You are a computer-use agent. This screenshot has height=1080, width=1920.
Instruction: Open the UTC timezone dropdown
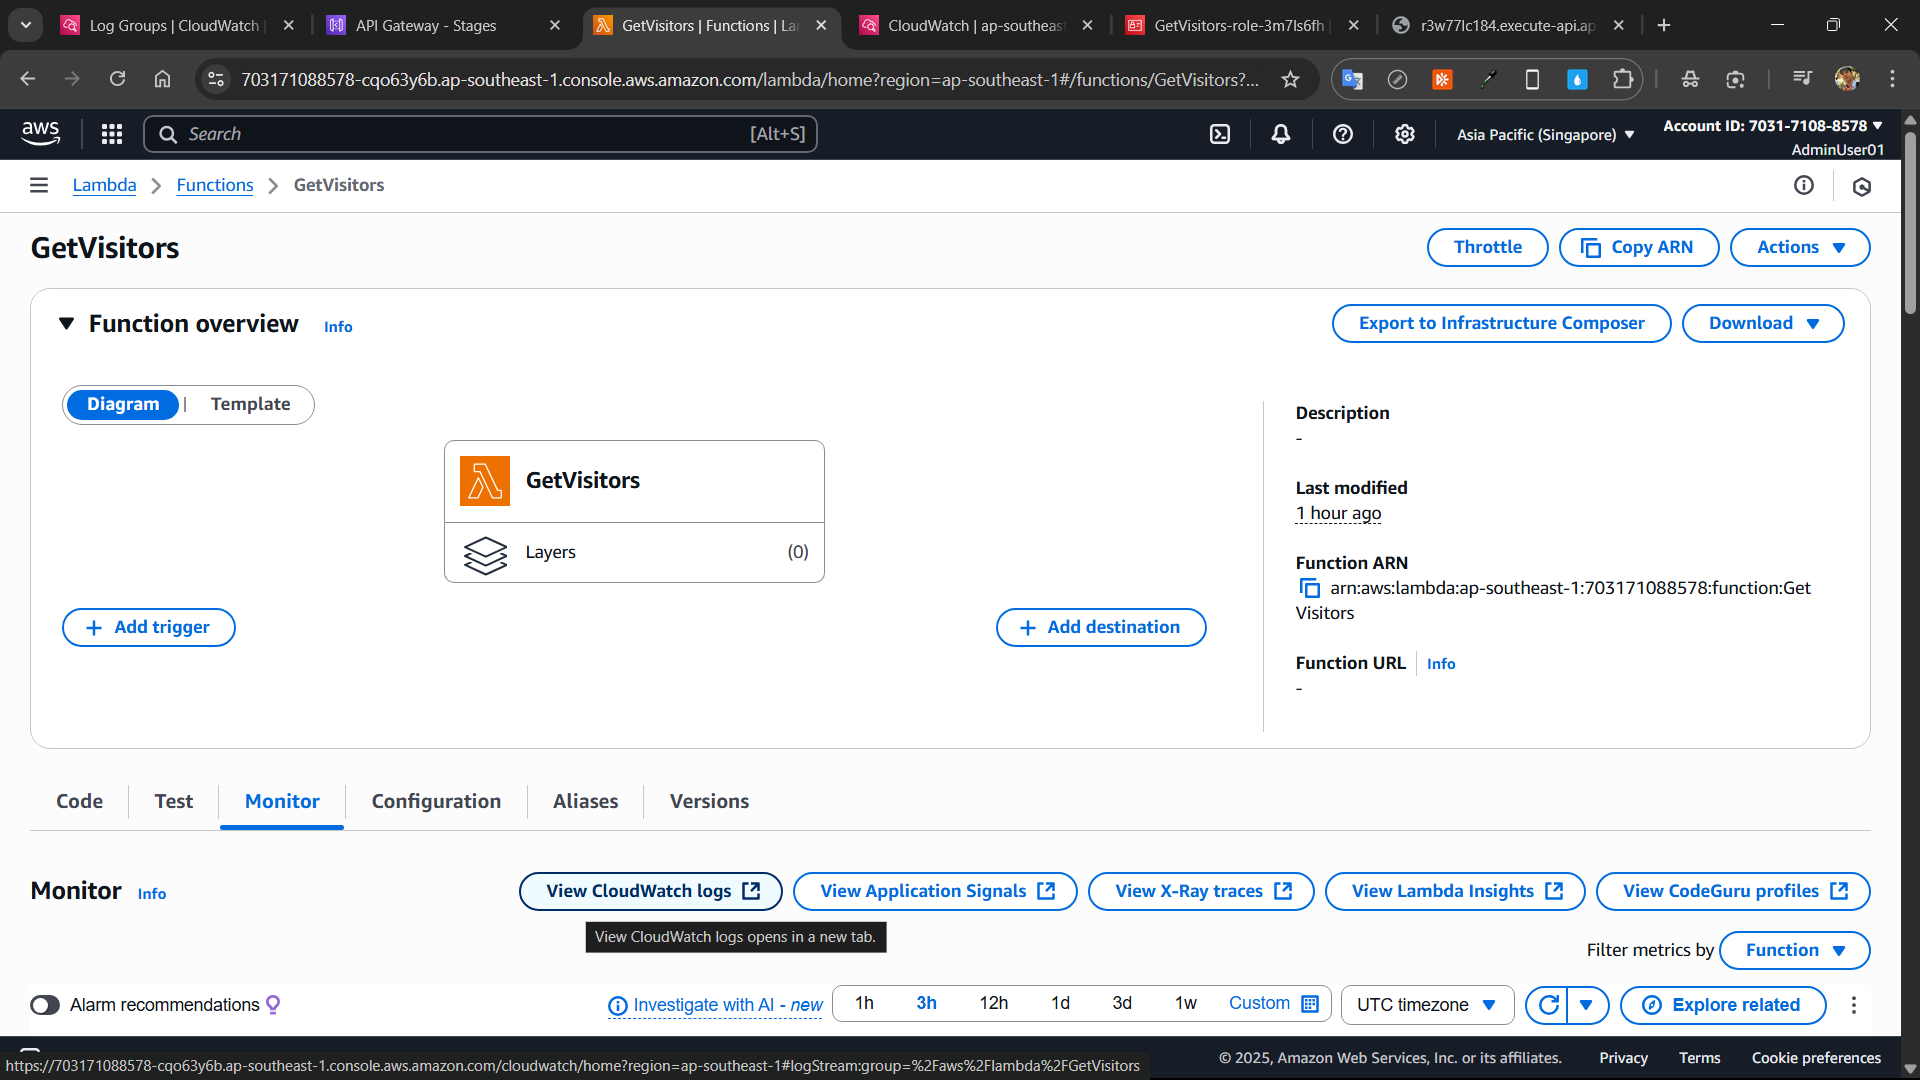point(1427,1005)
